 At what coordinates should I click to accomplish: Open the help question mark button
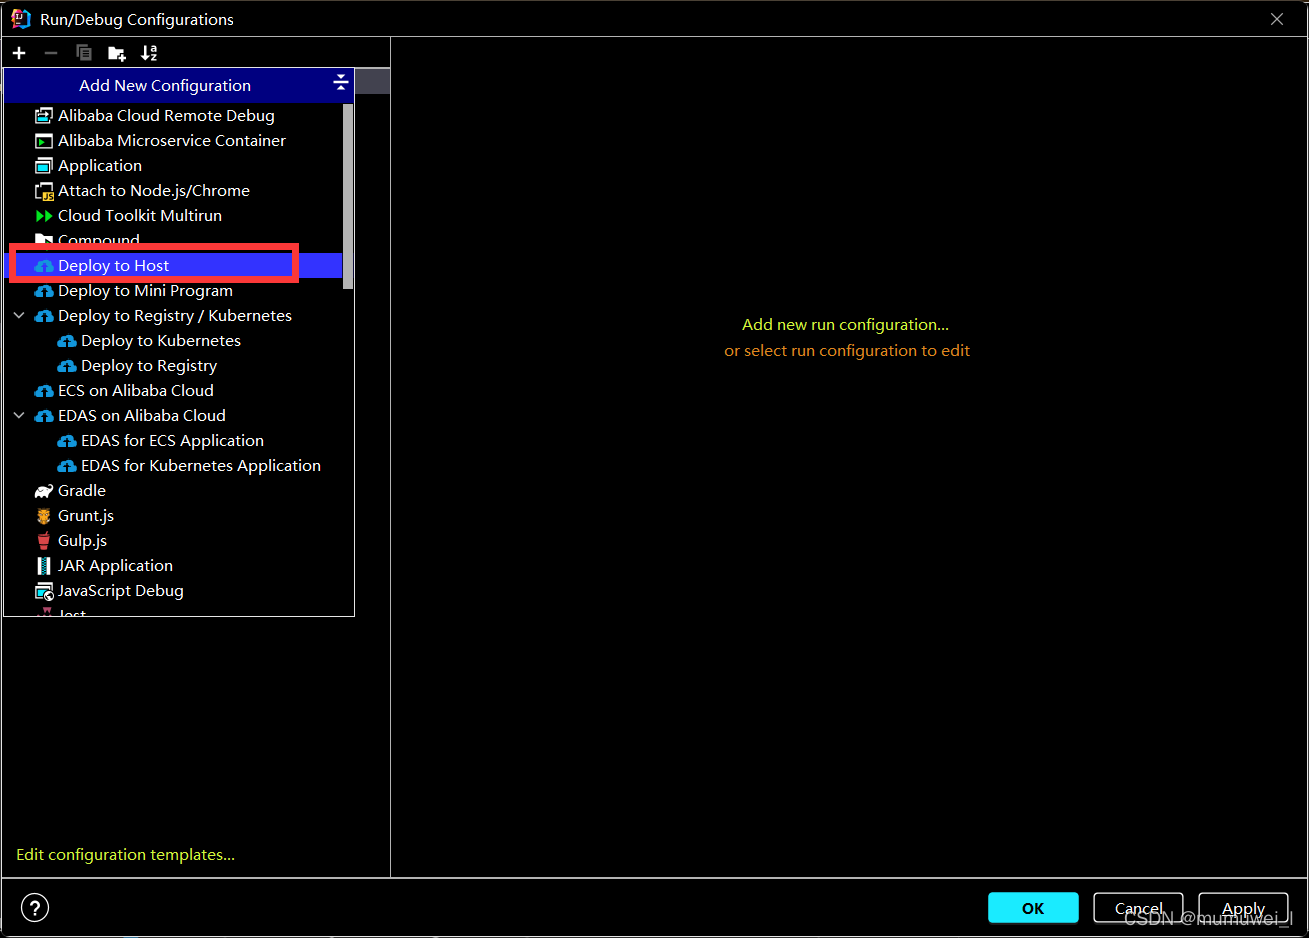click(35, 908)
